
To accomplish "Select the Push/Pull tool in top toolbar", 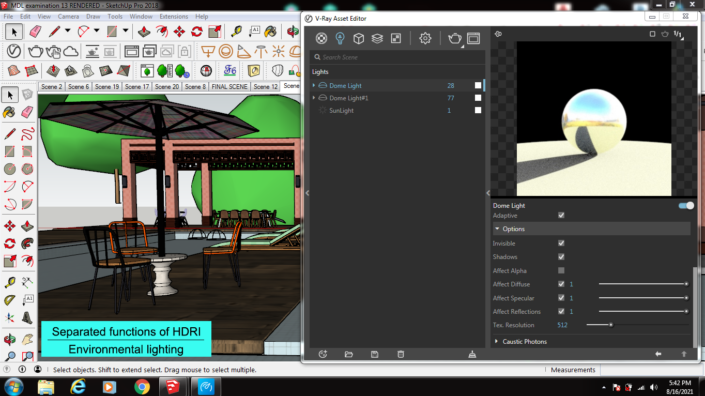I will pos(144,31).
